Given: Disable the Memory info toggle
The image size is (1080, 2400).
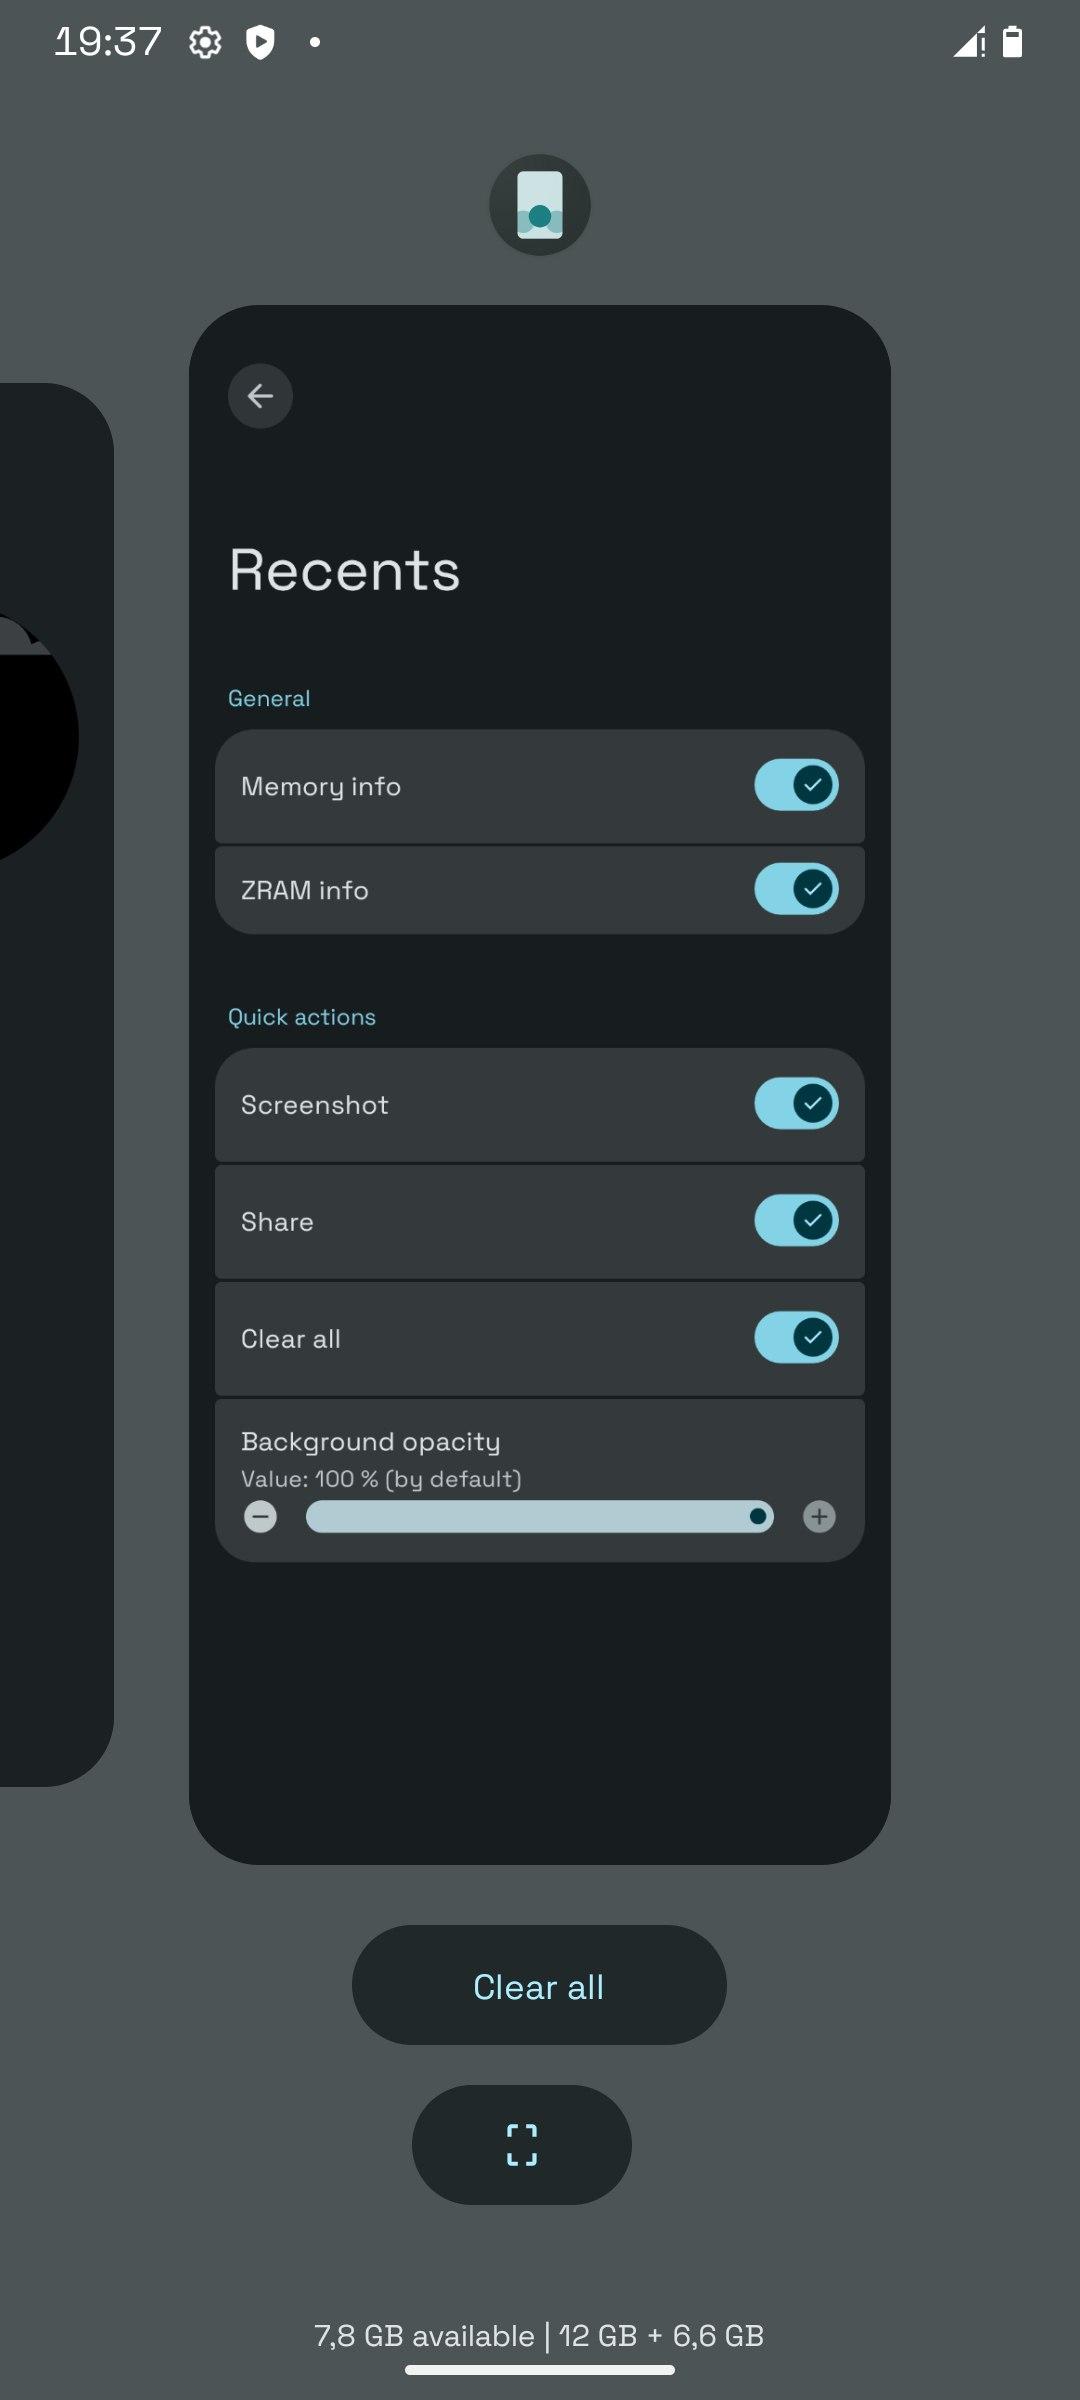Looking at the screenshot, I should (x=796, y=785).
